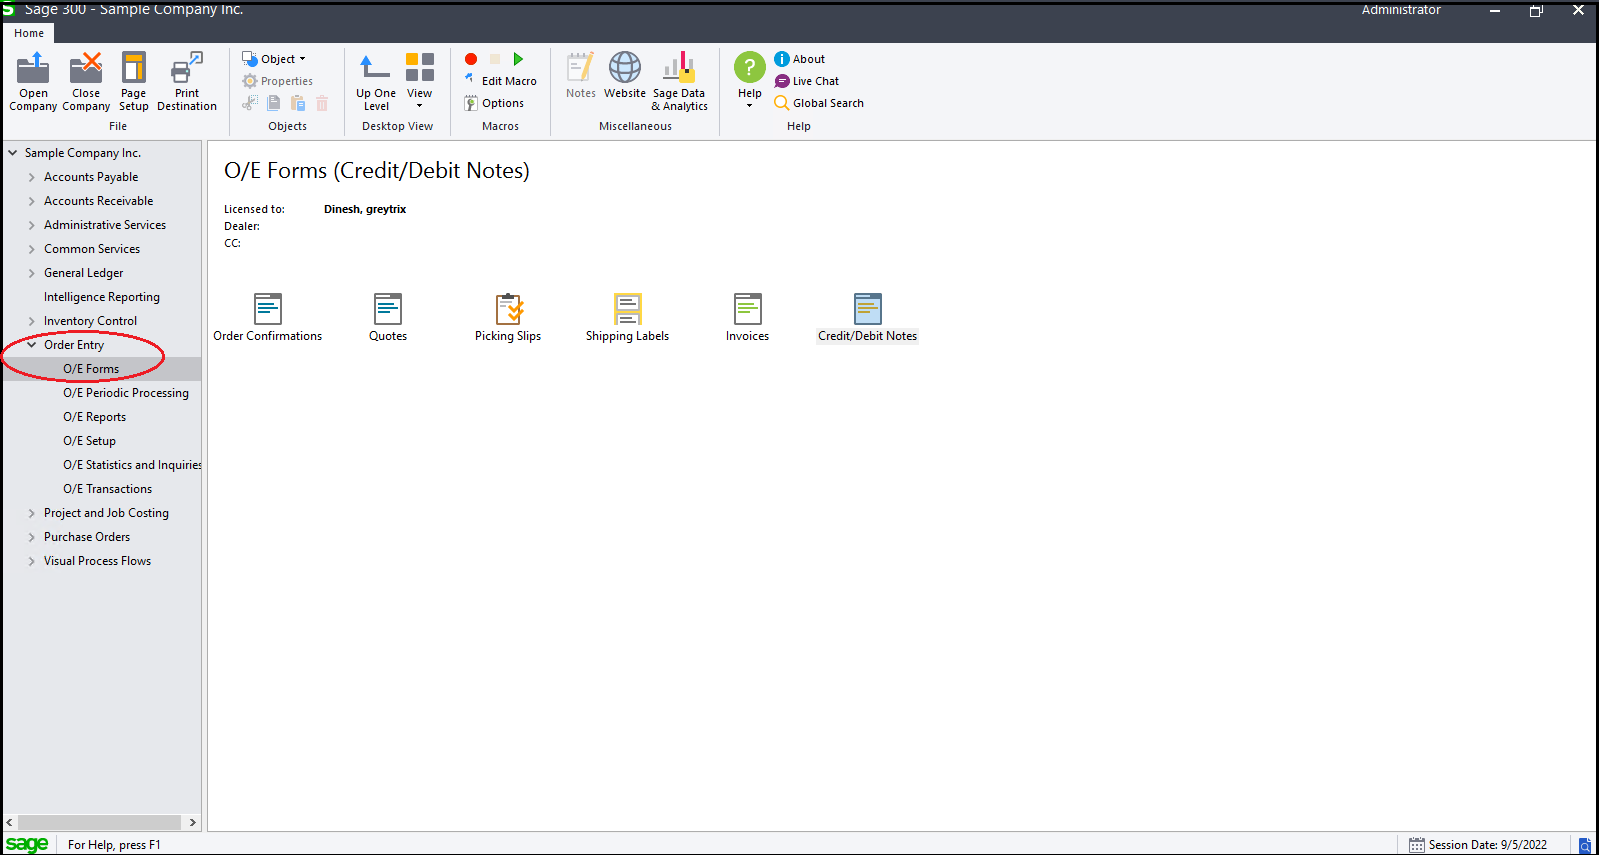The image size is (1599, 855).
Task: Select O/E Periodic Processing
Action: pyautogui.click(x=126, y=393)
